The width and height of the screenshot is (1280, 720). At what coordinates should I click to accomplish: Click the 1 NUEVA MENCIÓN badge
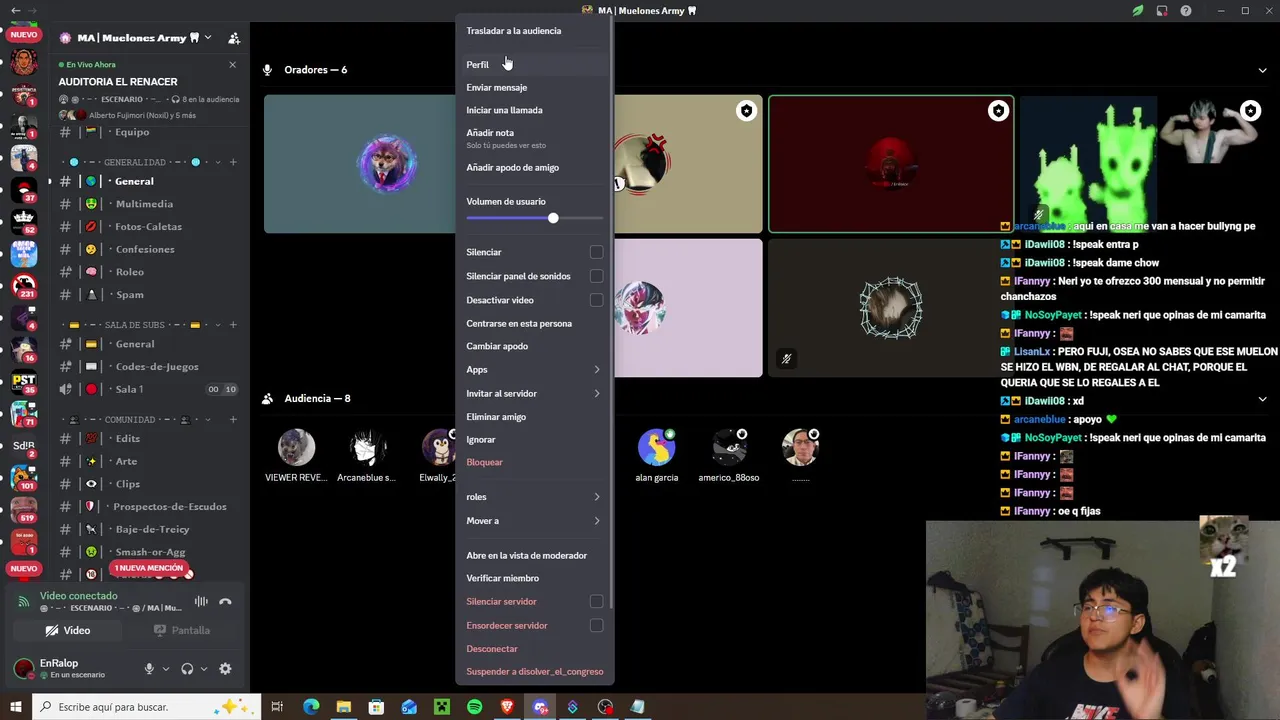coord(149,568)
